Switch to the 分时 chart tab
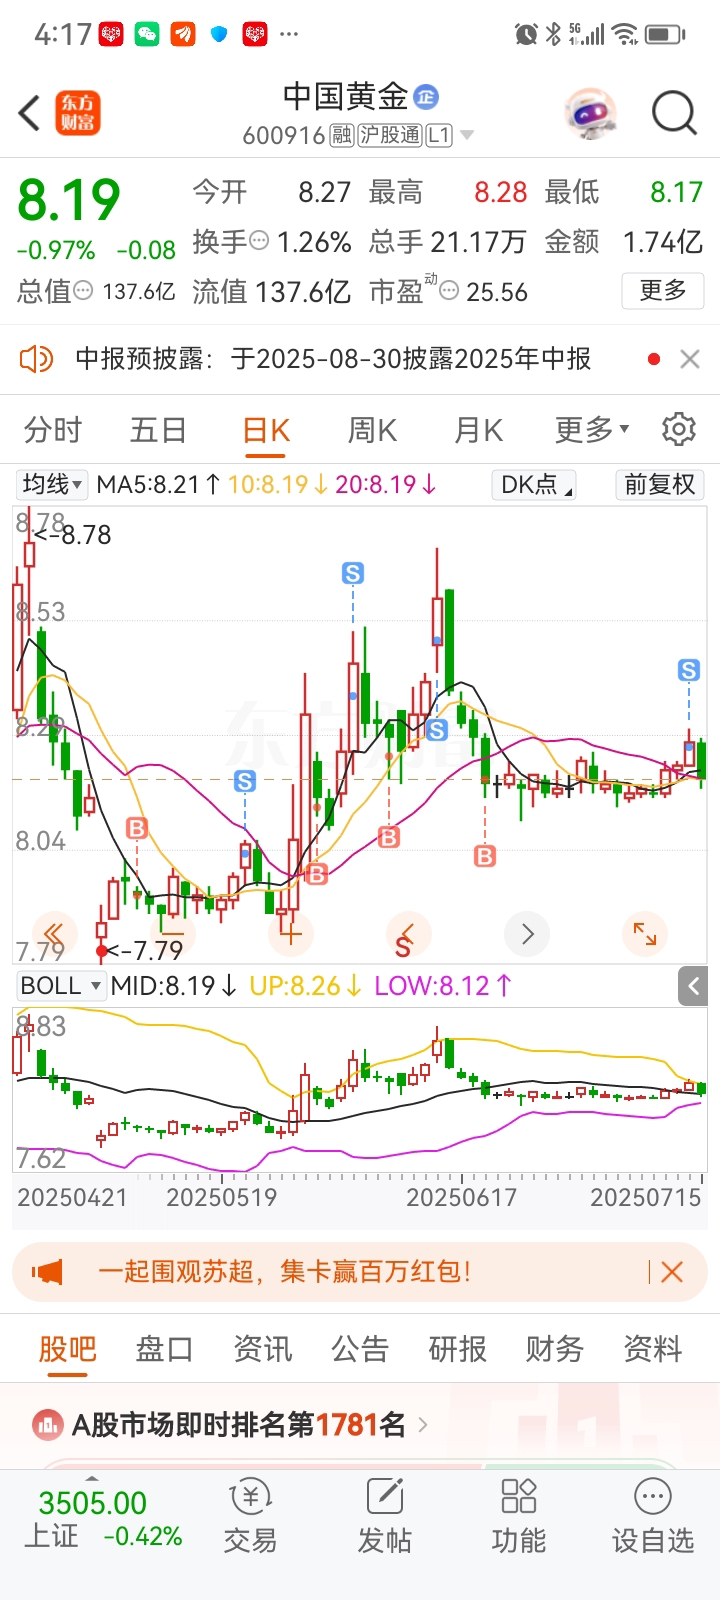Image resolution: width=720 pixels, height=1600 pixels. pyautogui.click(x=53, y=430)
